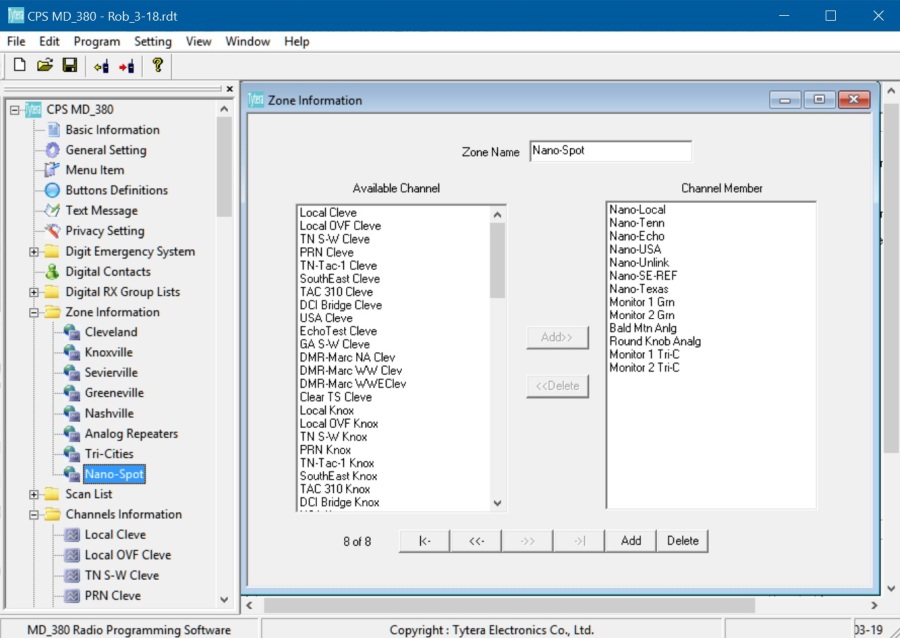The width and height of the screenshot is (900, 638).
Task: Click the General Setting gear icon
Action: pyautogui.click(x=52, y=150)
